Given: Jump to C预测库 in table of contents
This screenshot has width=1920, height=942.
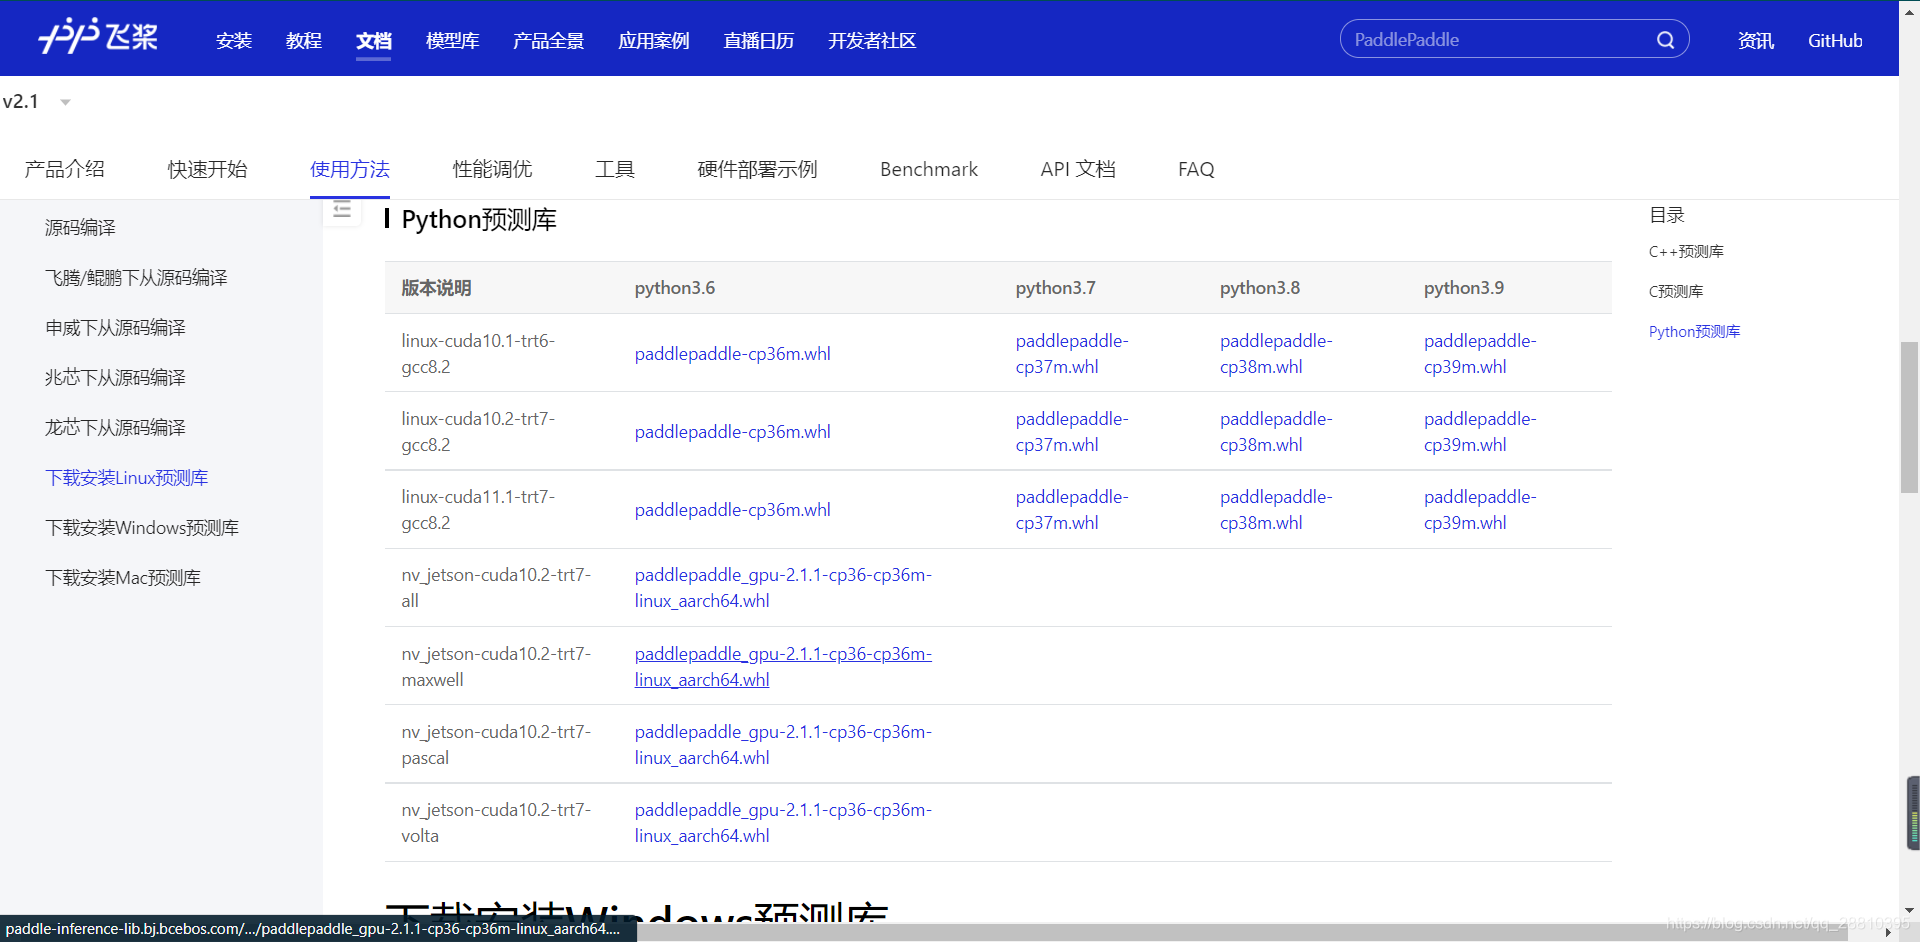Looking at the screenshot, I should coord(1676,292).
